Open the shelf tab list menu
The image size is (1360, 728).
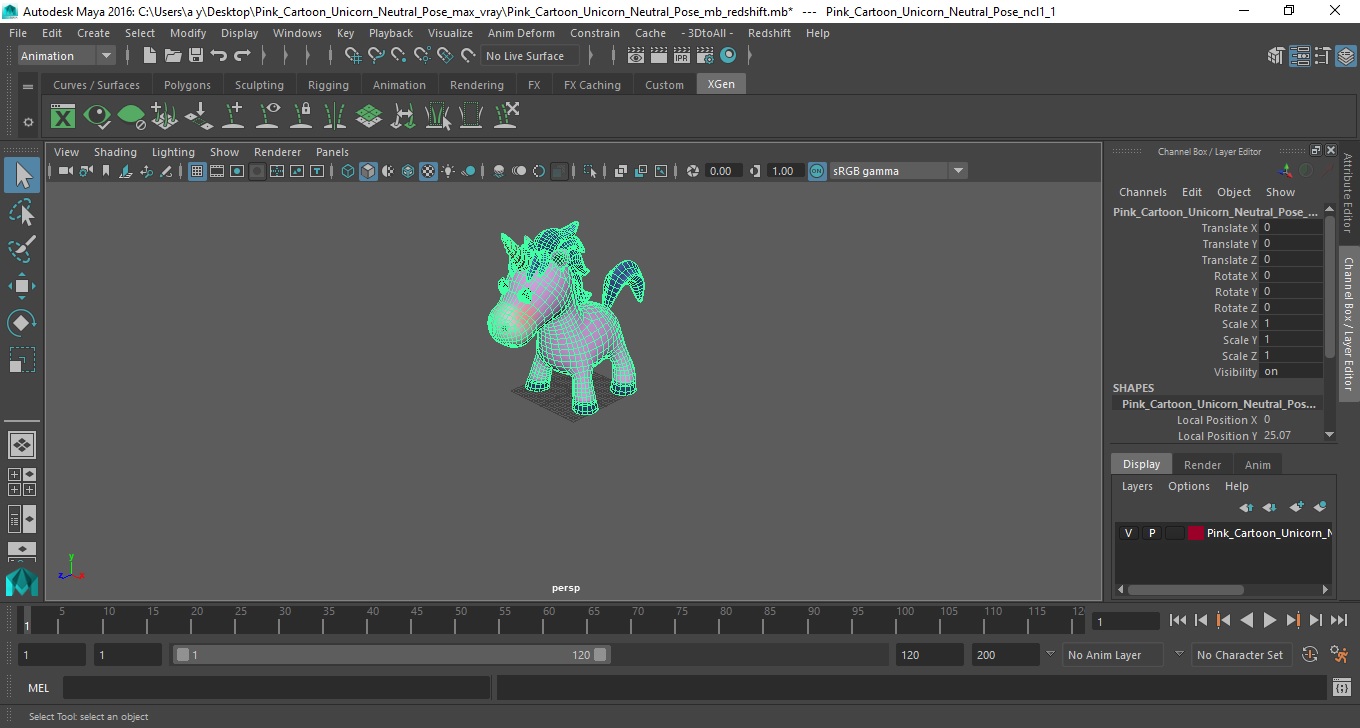[28, 86]
